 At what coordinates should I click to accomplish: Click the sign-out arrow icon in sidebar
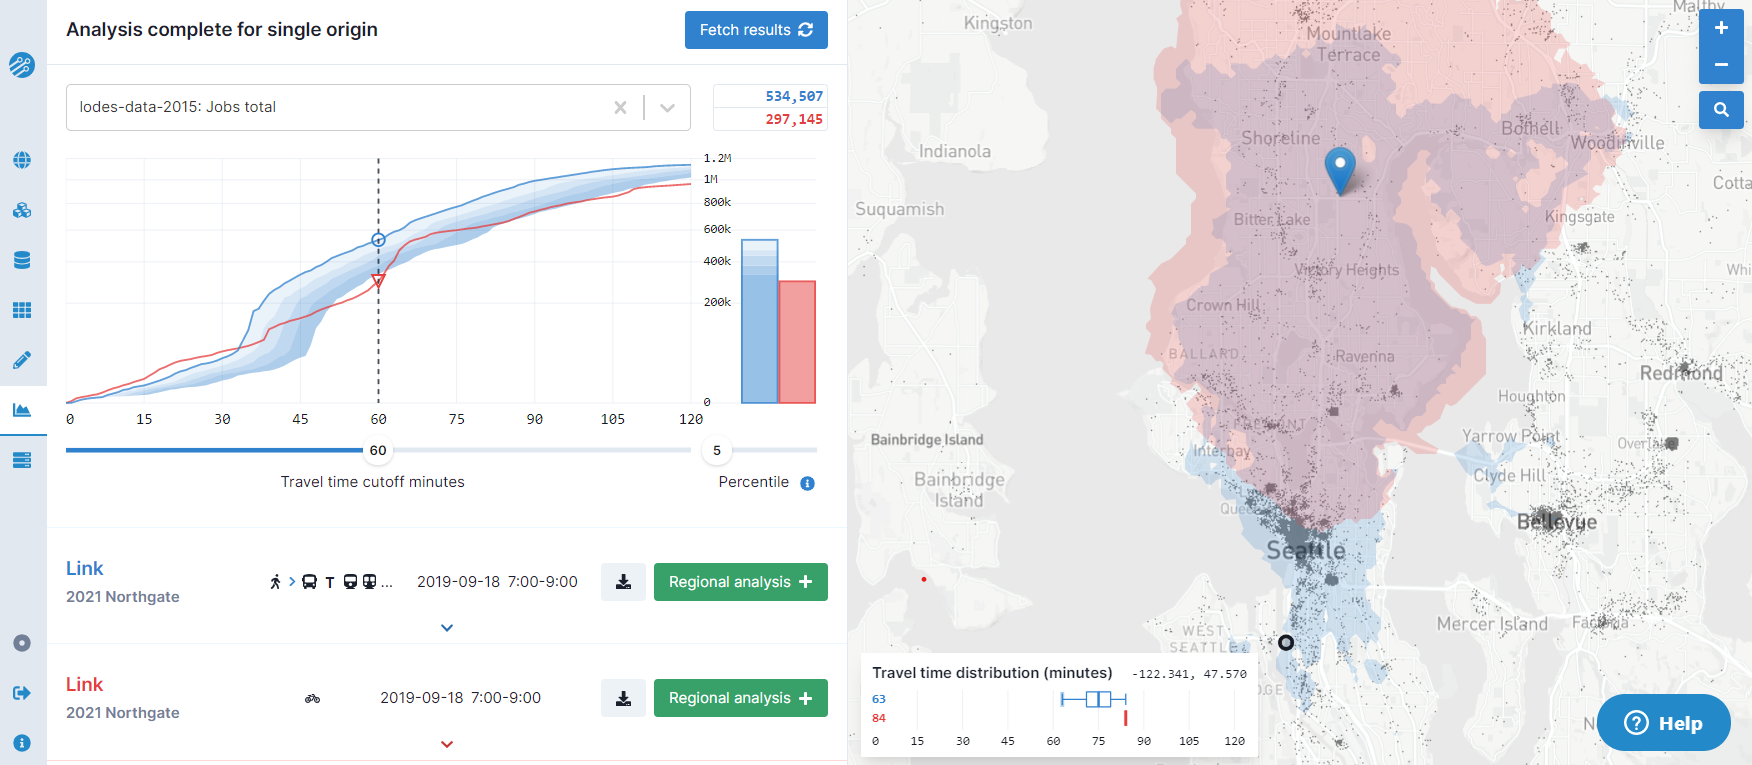pos(22,693)
